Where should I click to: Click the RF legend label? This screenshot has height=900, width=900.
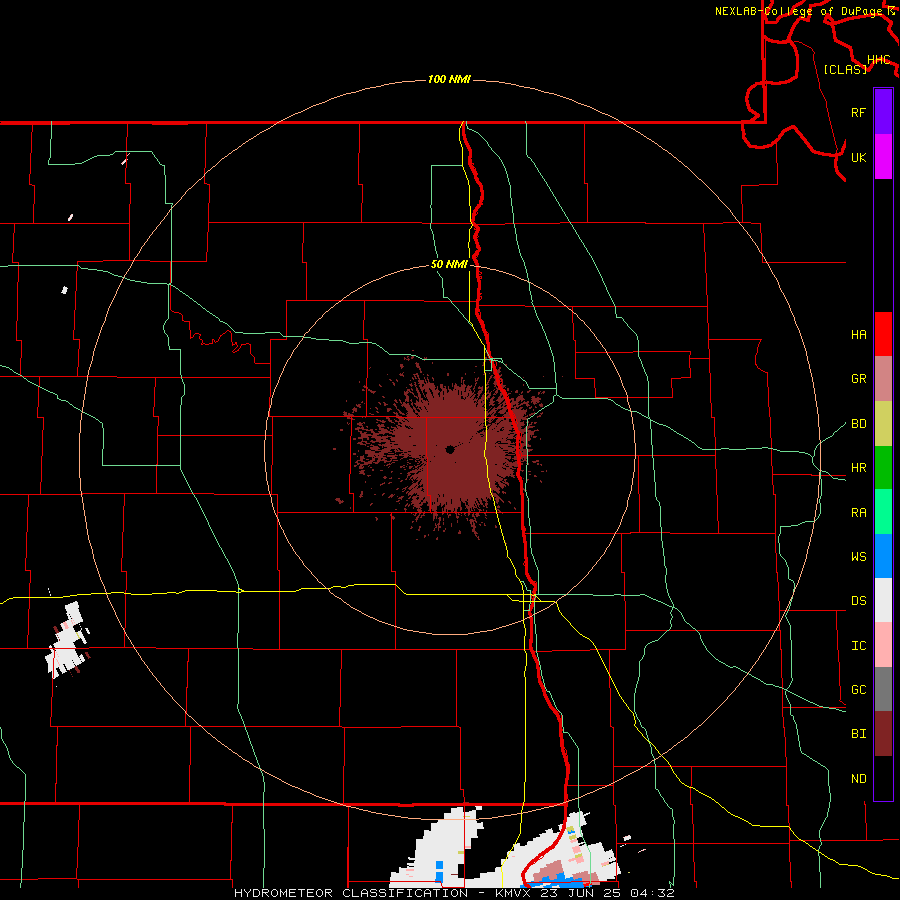pos(859,112)
